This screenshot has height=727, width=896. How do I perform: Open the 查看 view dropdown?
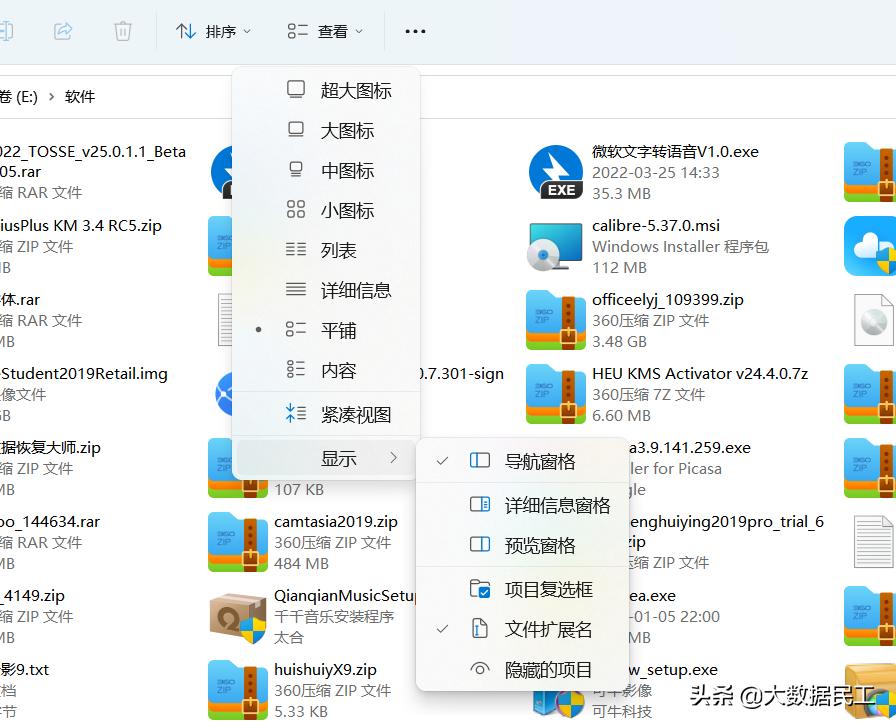(325, 31)
